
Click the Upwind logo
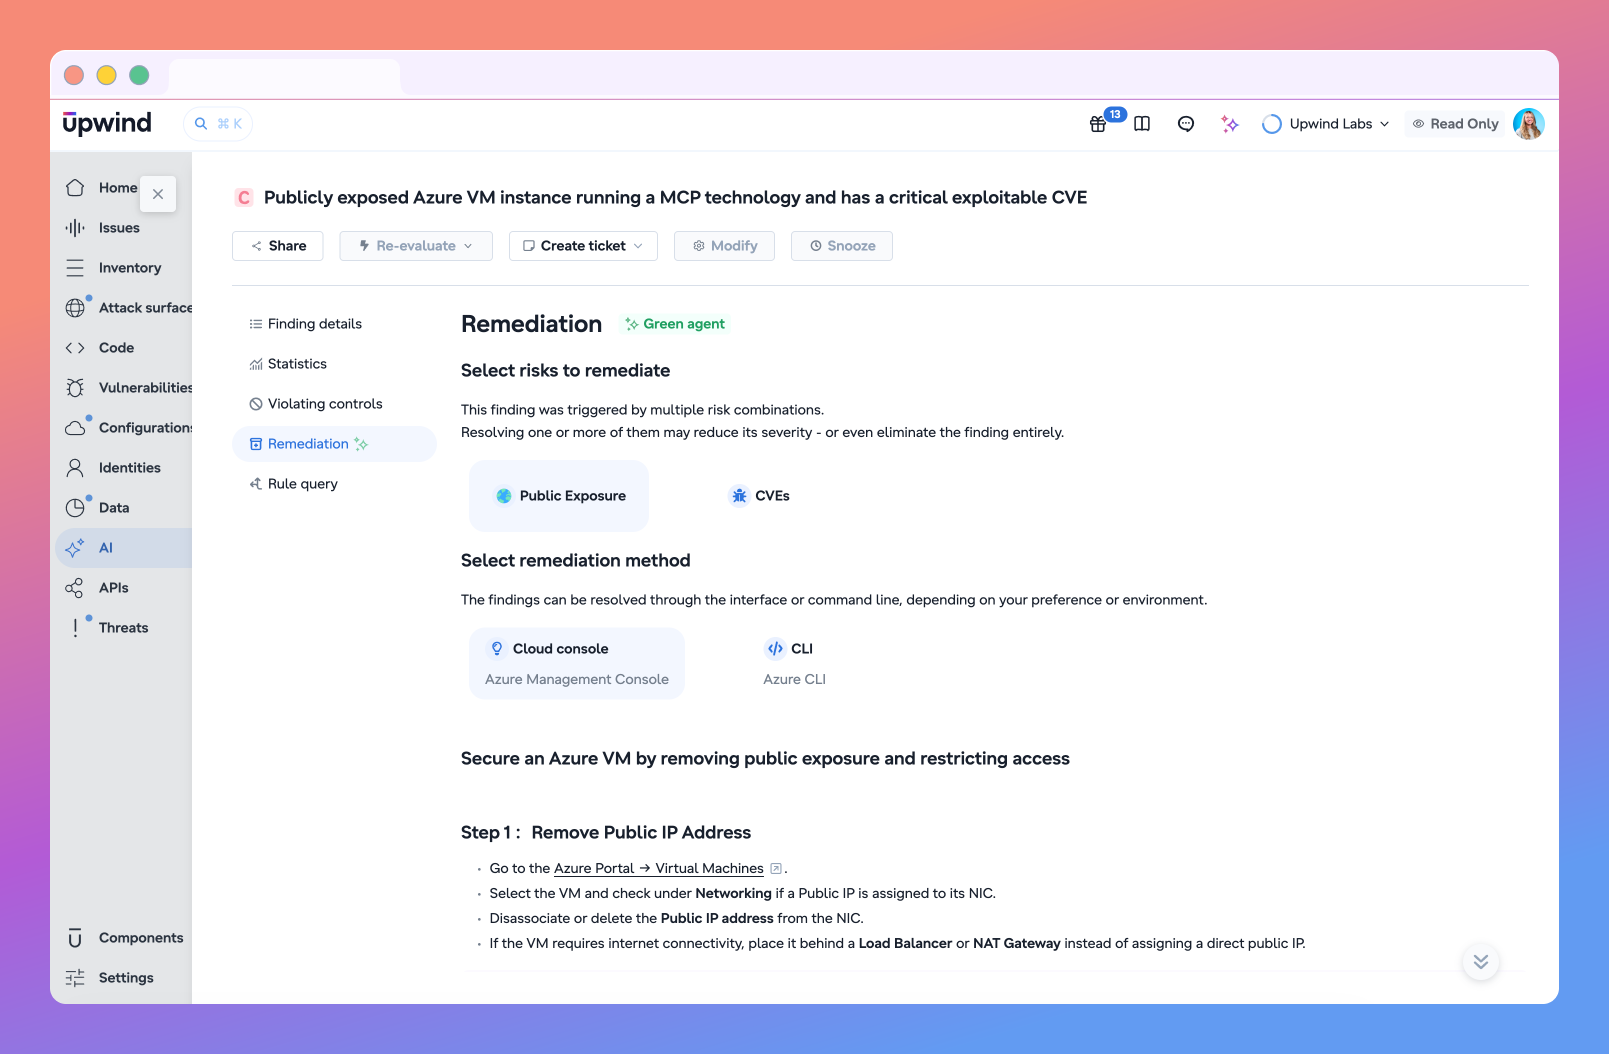(x=107, y=123)
